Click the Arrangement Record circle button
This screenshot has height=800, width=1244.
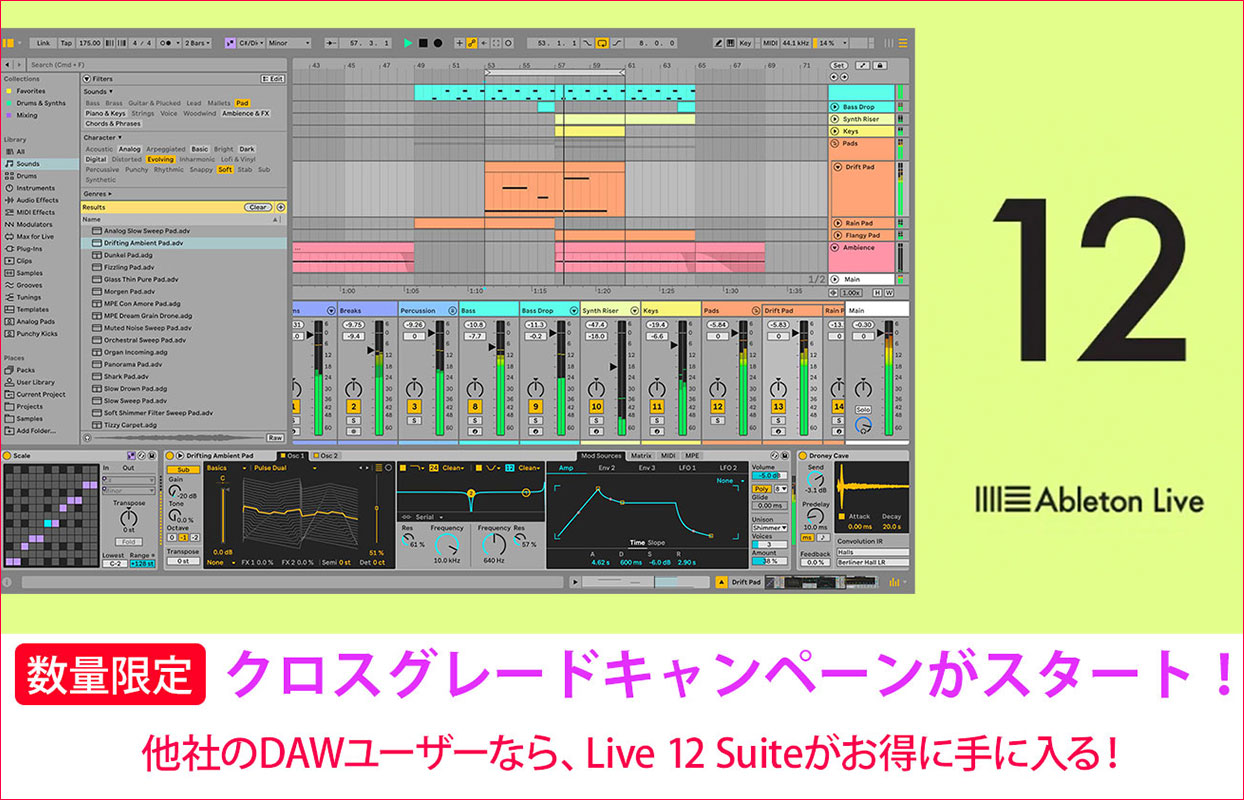(437, 43)
